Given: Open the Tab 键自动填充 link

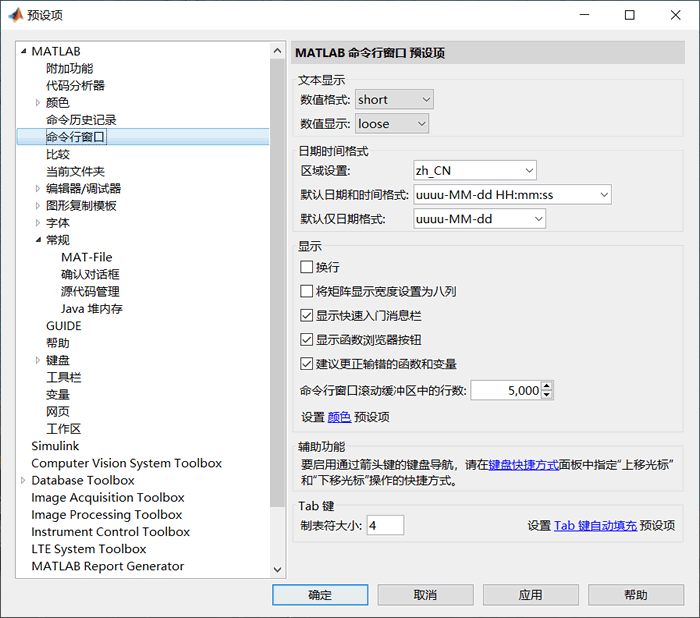Looking at the screenshot, I should coord(596,526).
